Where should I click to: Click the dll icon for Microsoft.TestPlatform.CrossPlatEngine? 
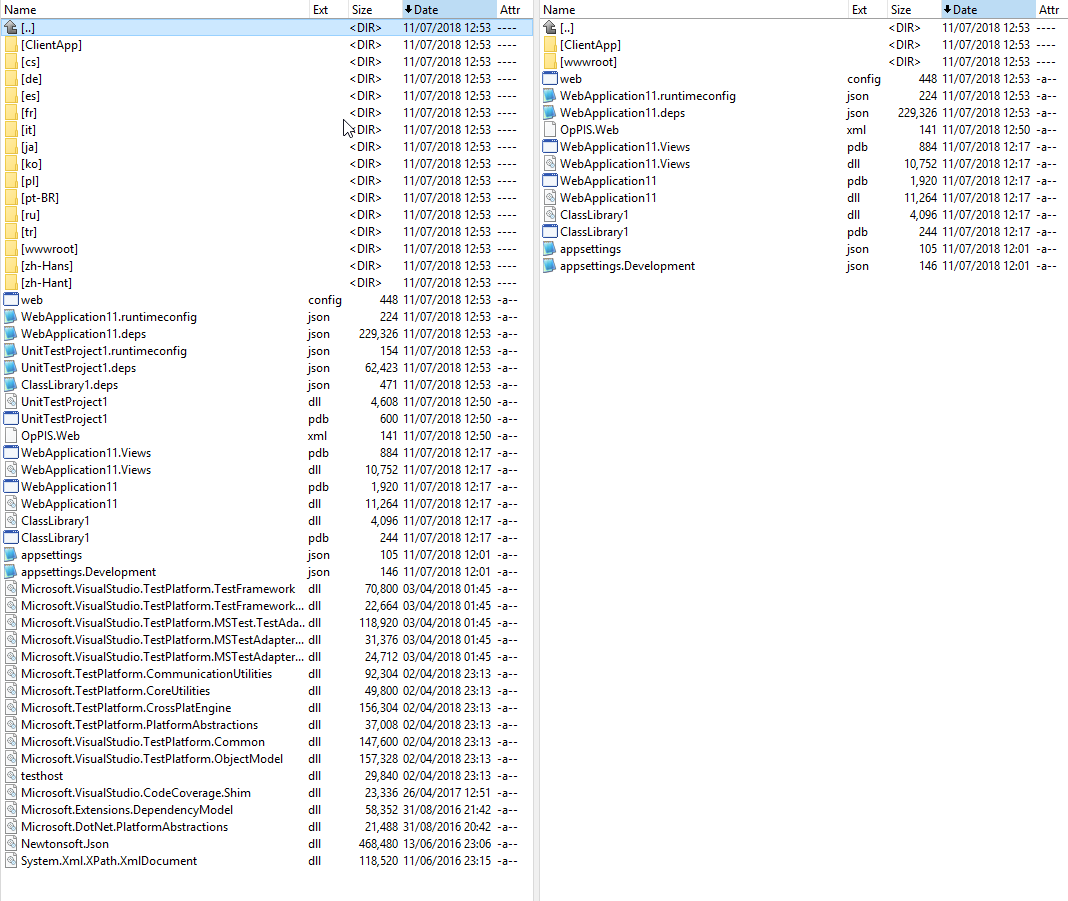pyautogui.click(x=12, y=707)
